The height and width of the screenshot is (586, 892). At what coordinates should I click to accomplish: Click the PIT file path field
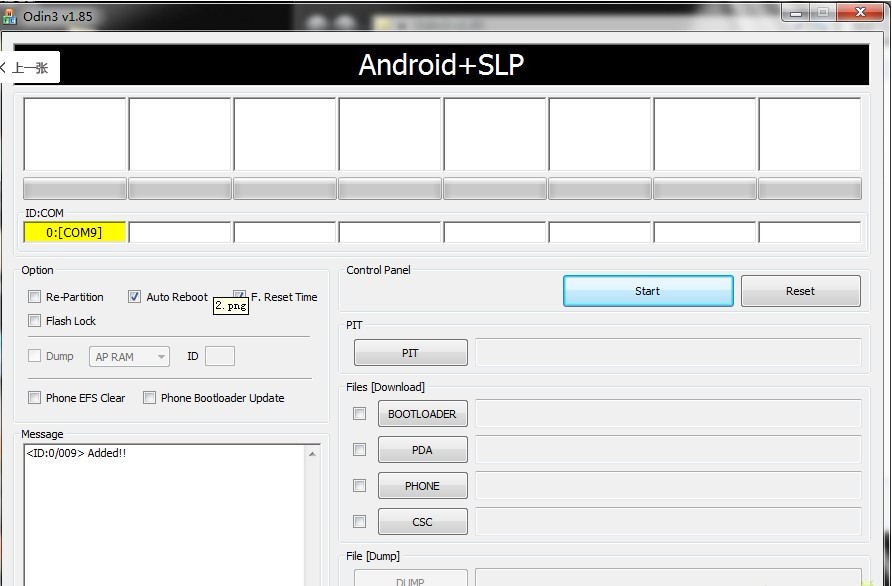[x=668, y=352]
